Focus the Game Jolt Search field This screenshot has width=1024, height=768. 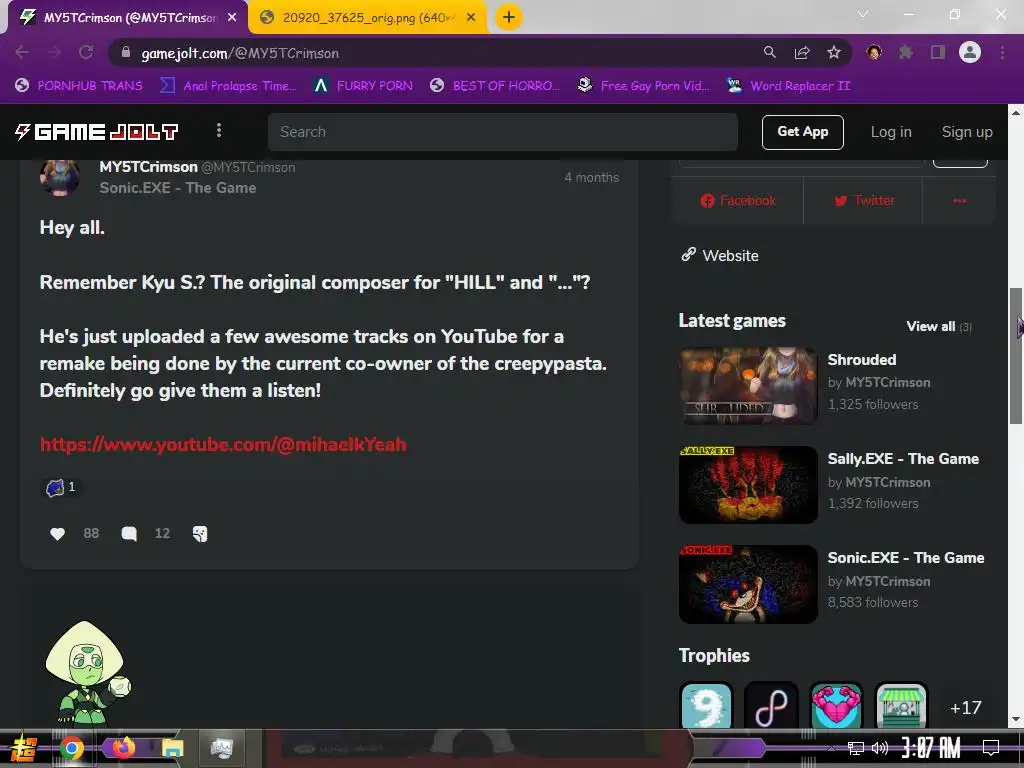503,132
